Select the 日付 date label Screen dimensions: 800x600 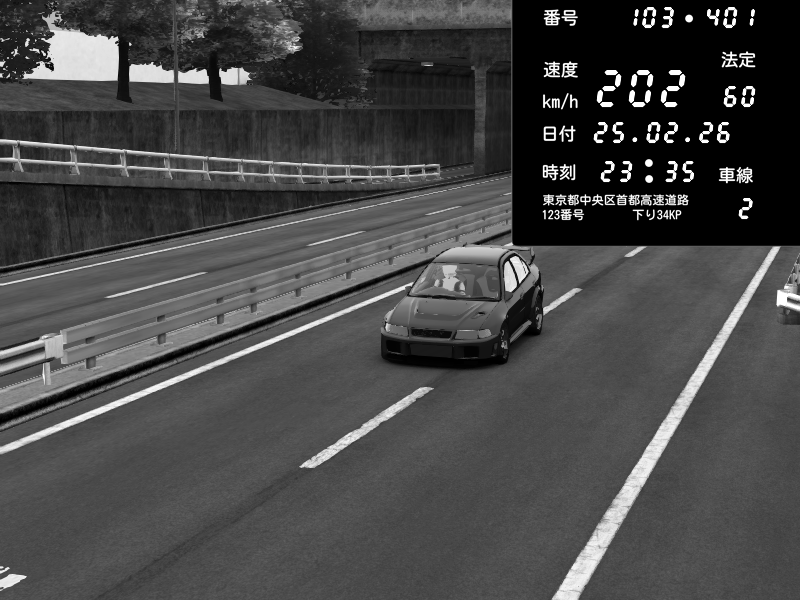pos(560,134)
